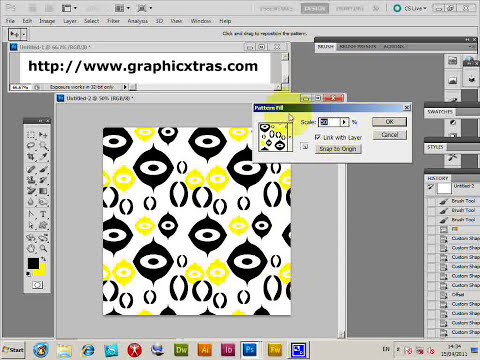Open the File menu
Viewport: 480px width, 360px height.
pyautogui.click(x=10, y=21)
